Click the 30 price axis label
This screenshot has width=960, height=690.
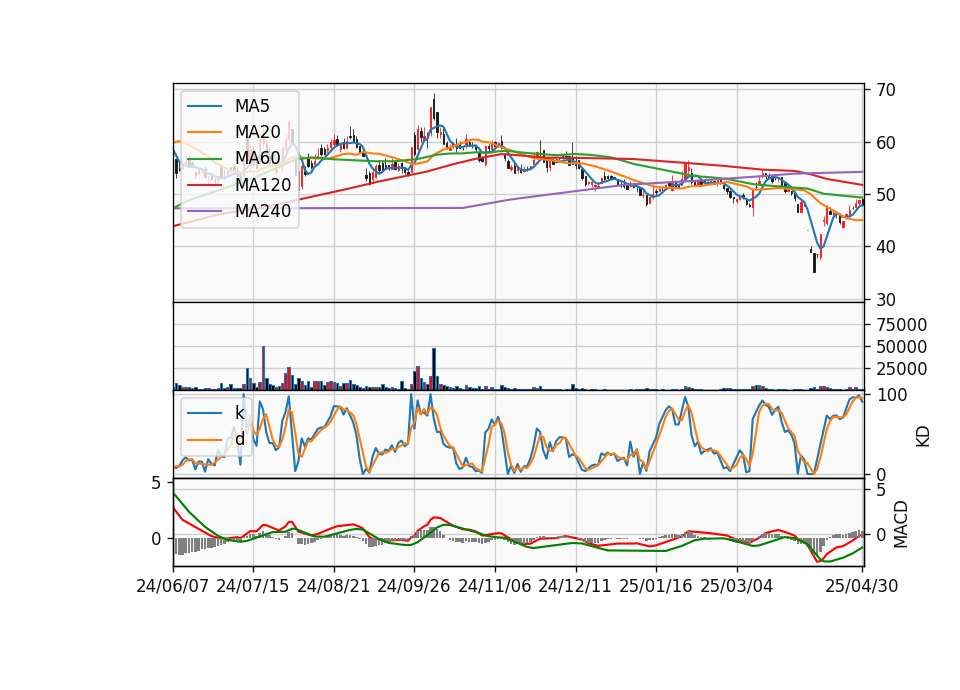(x=886, y=300)
